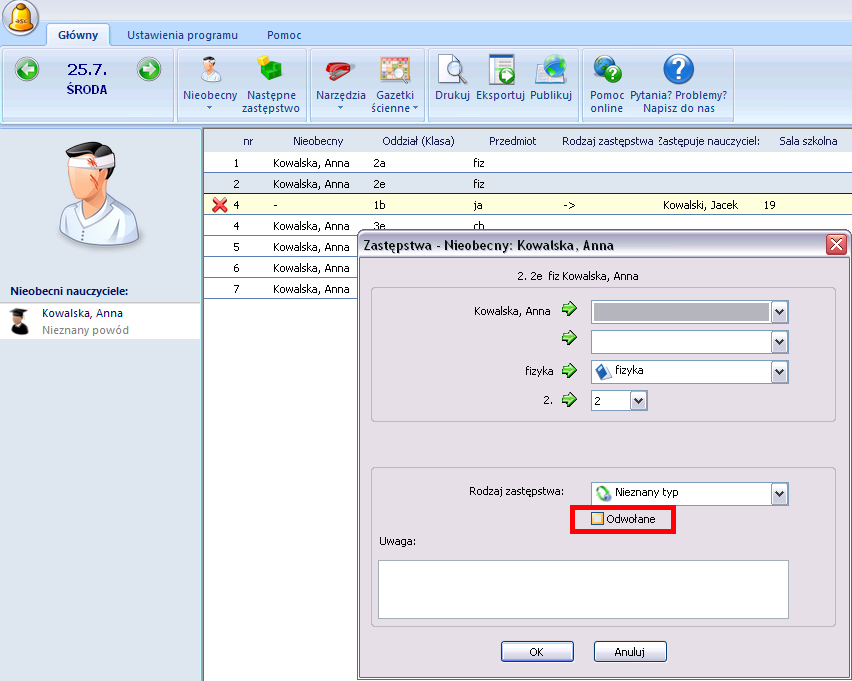Expand the Gazetki ścienne dropdown arrow
The width and height of the screenshot is (852, 681).
click(416, 108)
